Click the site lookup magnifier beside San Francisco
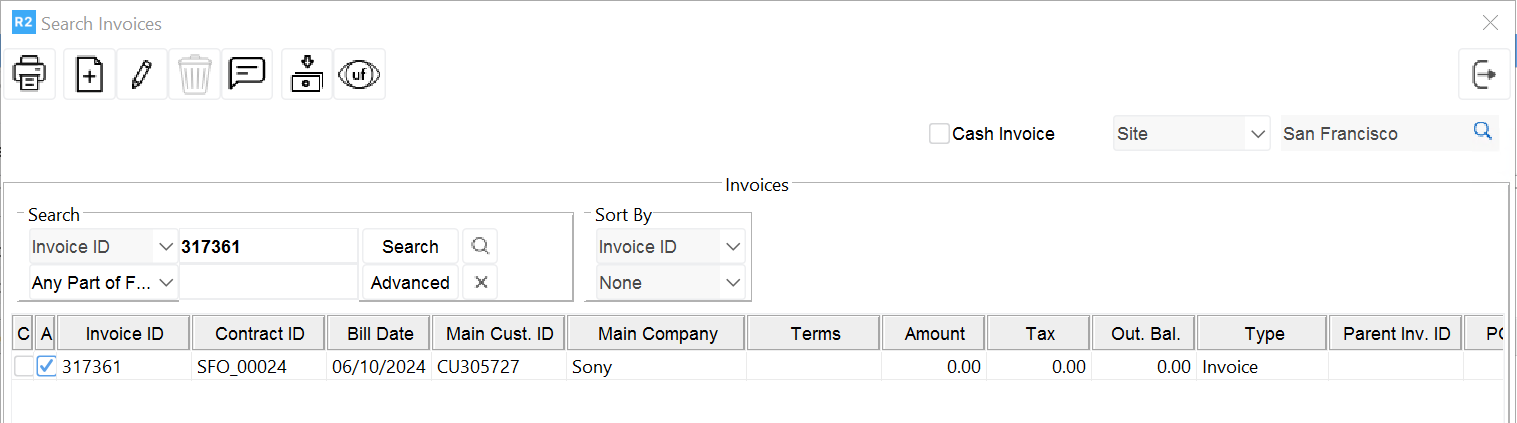This screenshot has width=1517, height=423. [x=1482, y=132]
